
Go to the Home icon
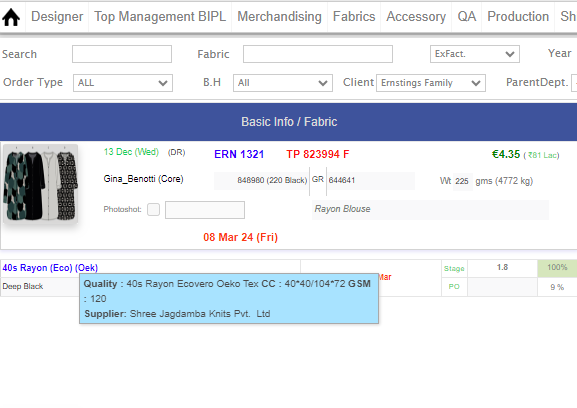[11, 17]
